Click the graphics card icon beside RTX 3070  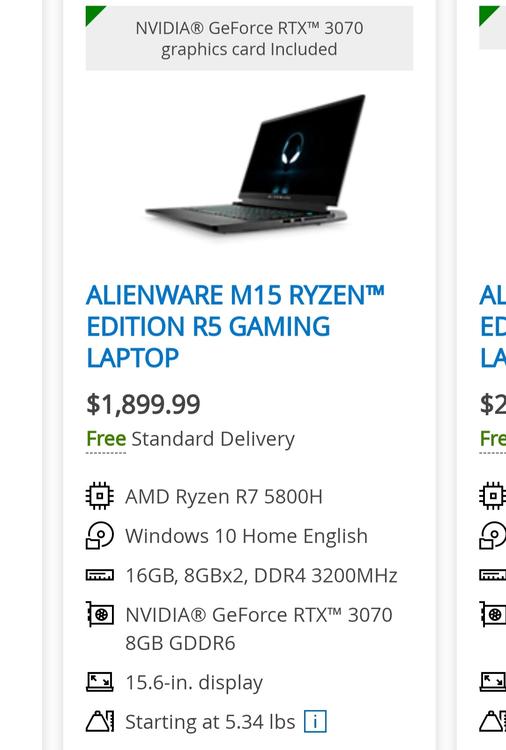coord(99,614)
